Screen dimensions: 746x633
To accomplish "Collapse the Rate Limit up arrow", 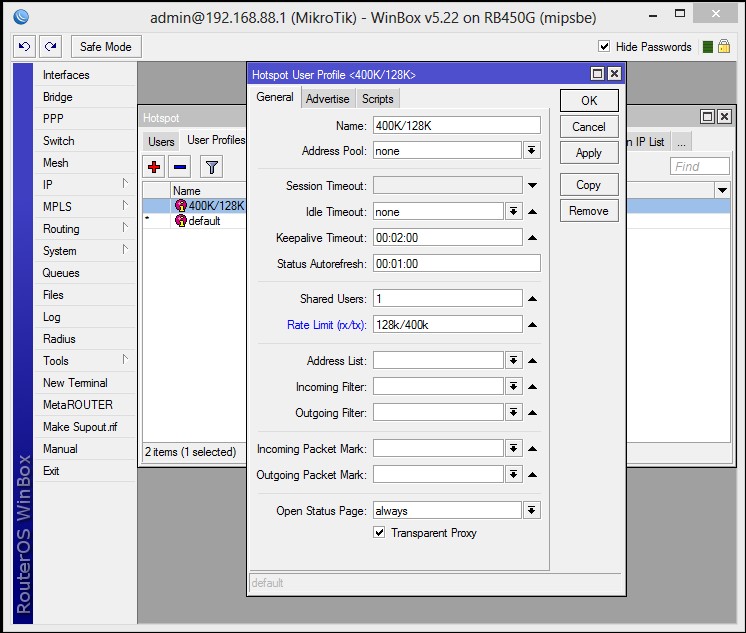I will click(x=532, y=325).
